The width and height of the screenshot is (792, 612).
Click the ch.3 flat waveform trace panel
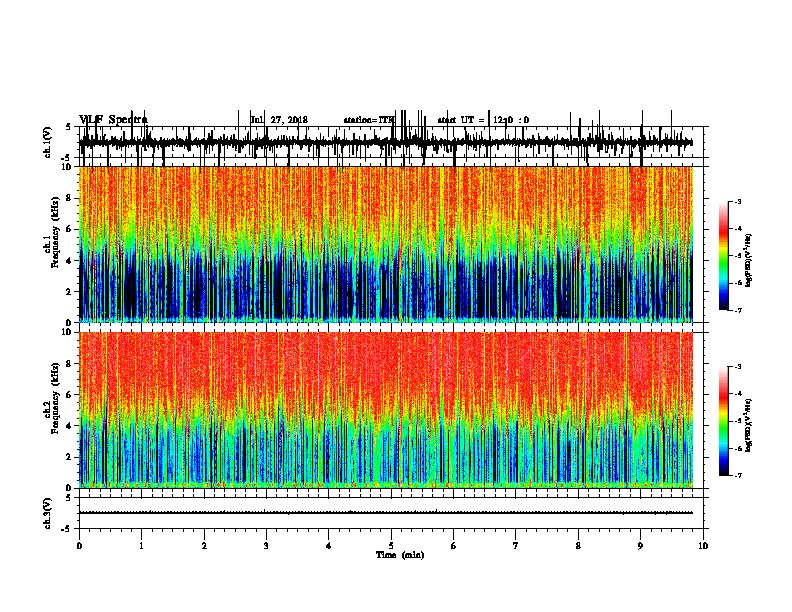point(391,513)
